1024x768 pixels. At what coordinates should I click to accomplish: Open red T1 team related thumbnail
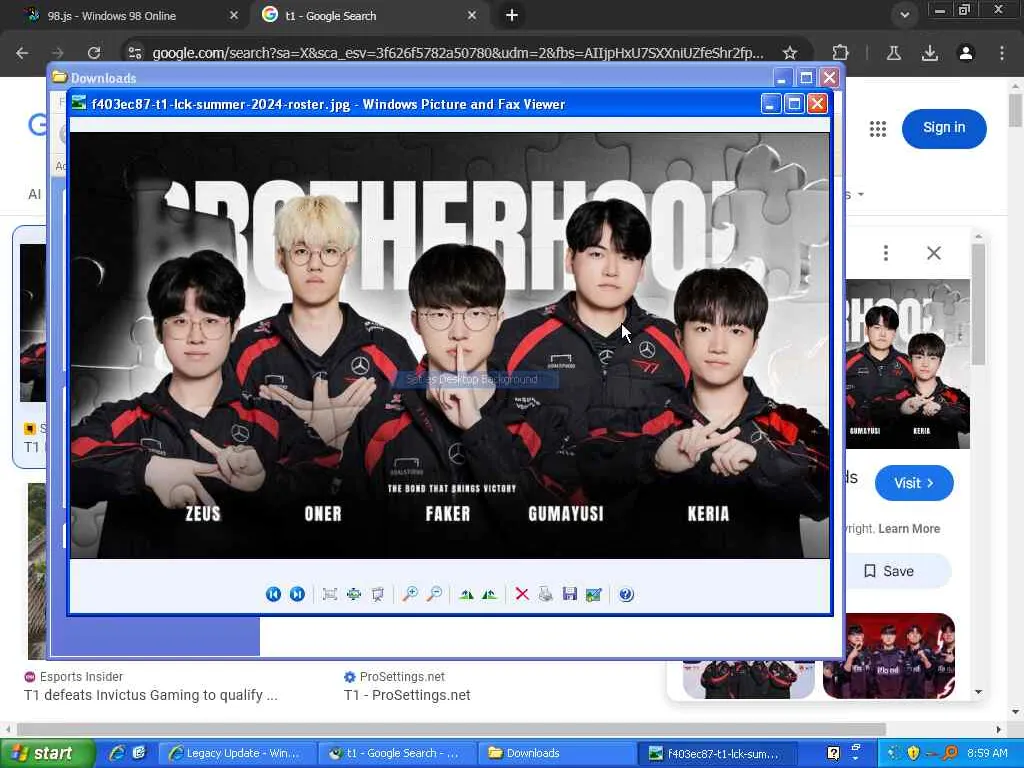tap(889, 655)
